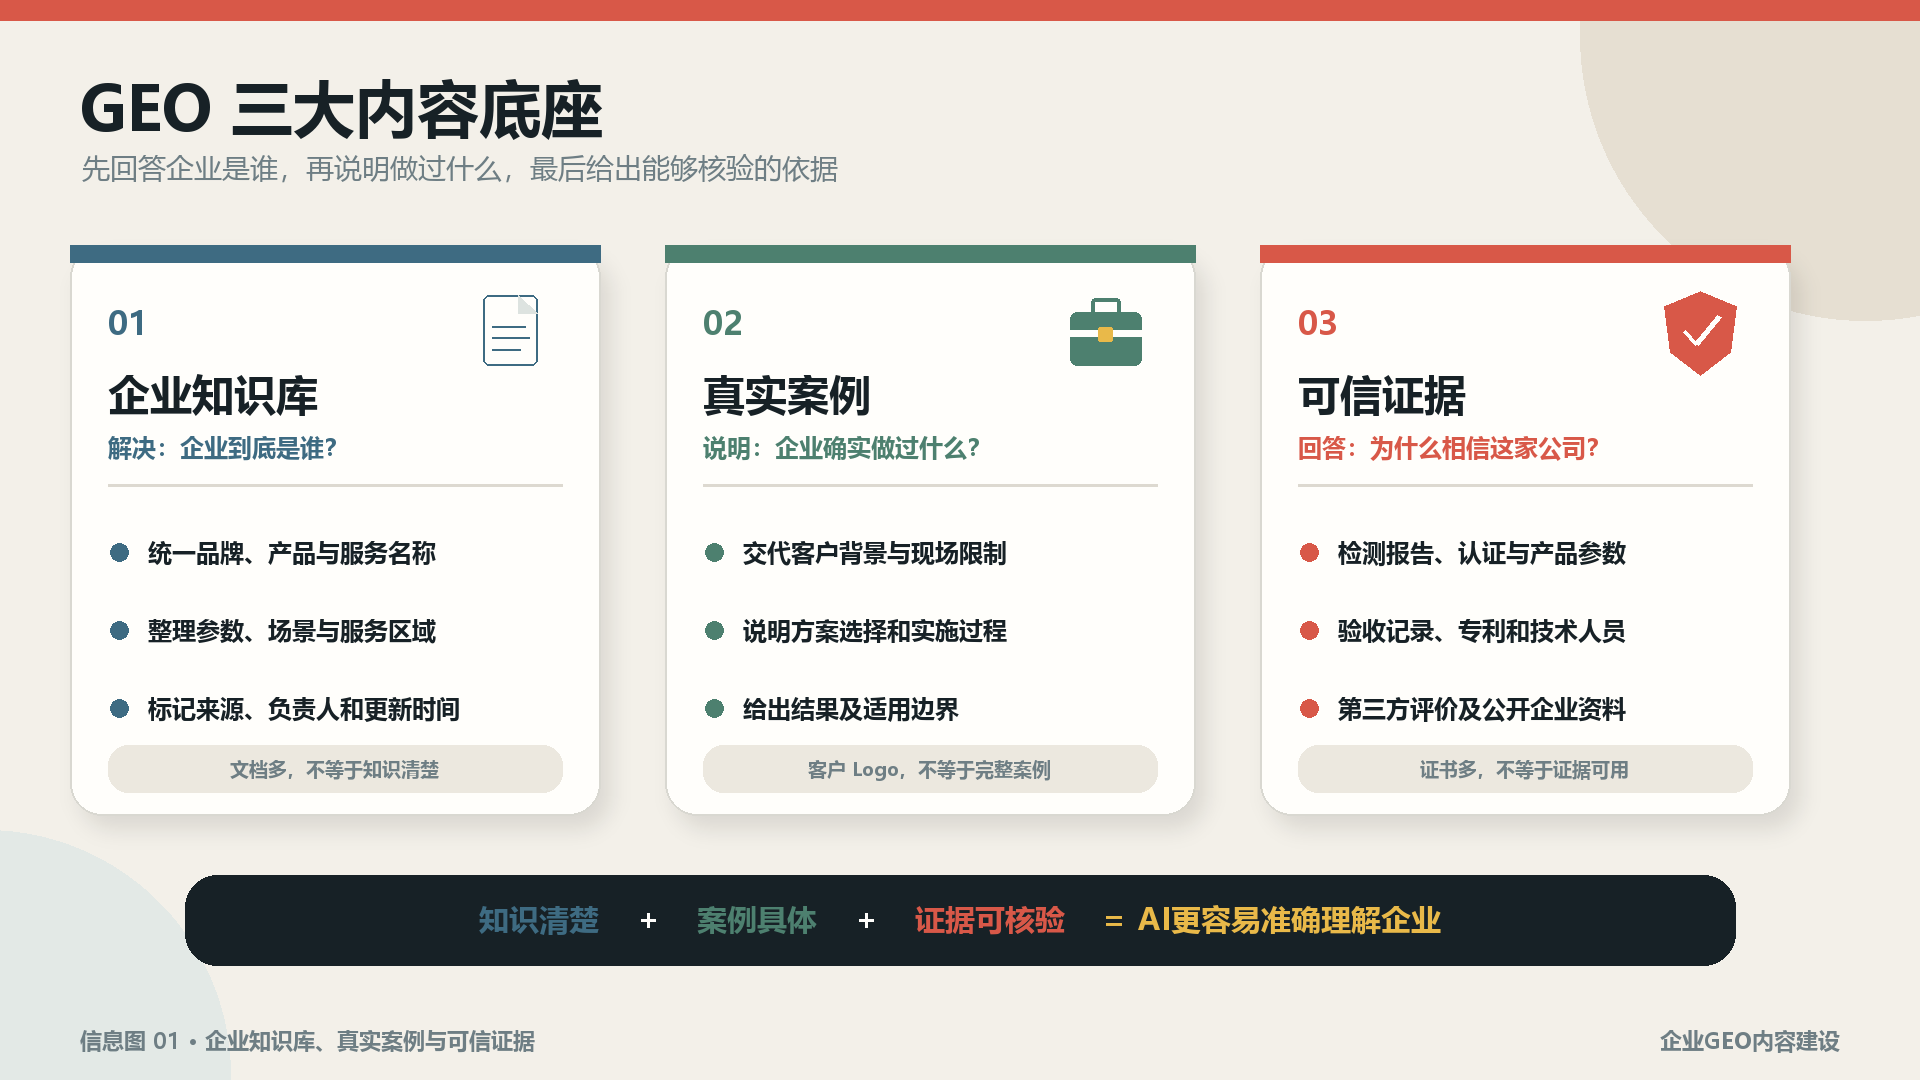This screenshot has width=1920, height=1080.
Task: Select the heading 真实案例
Action: [x=787, y=396]
